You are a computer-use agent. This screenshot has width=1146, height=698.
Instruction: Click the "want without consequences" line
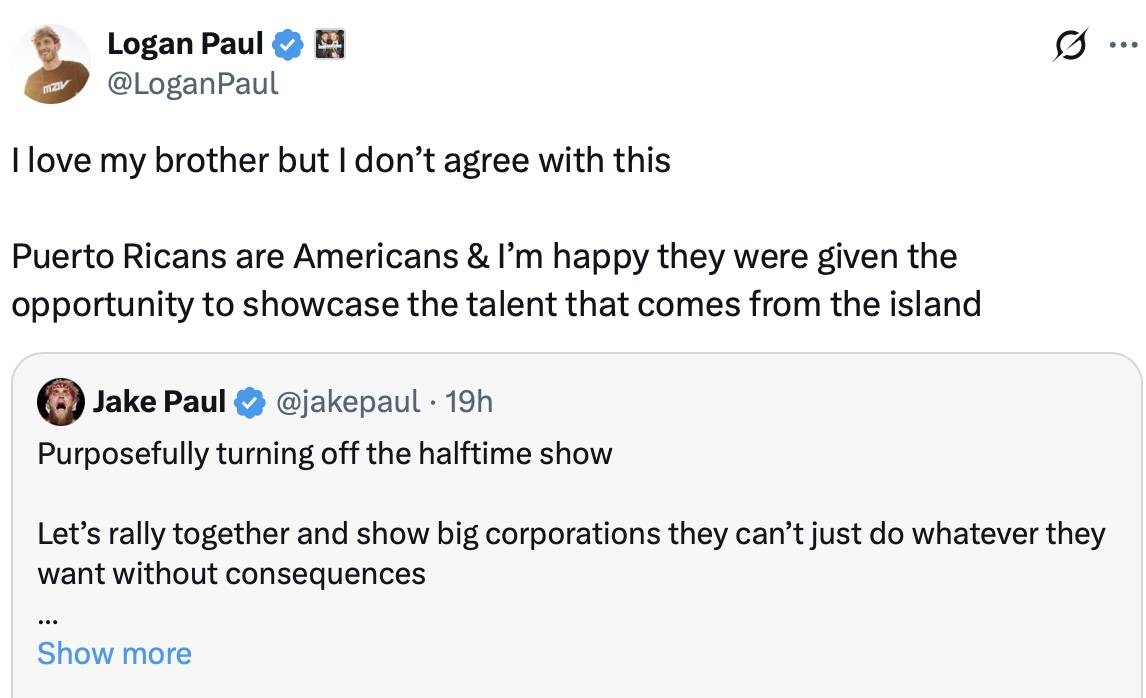(x=231, y=574)
